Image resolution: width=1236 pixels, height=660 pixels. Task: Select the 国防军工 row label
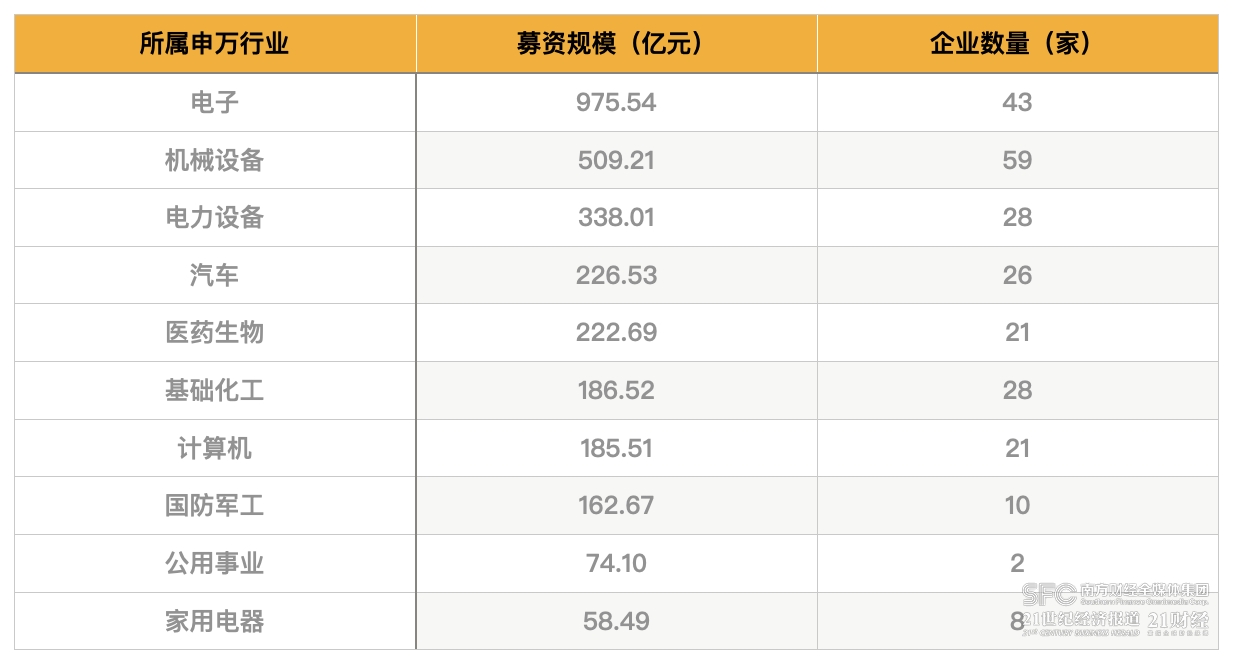point(215,506)
